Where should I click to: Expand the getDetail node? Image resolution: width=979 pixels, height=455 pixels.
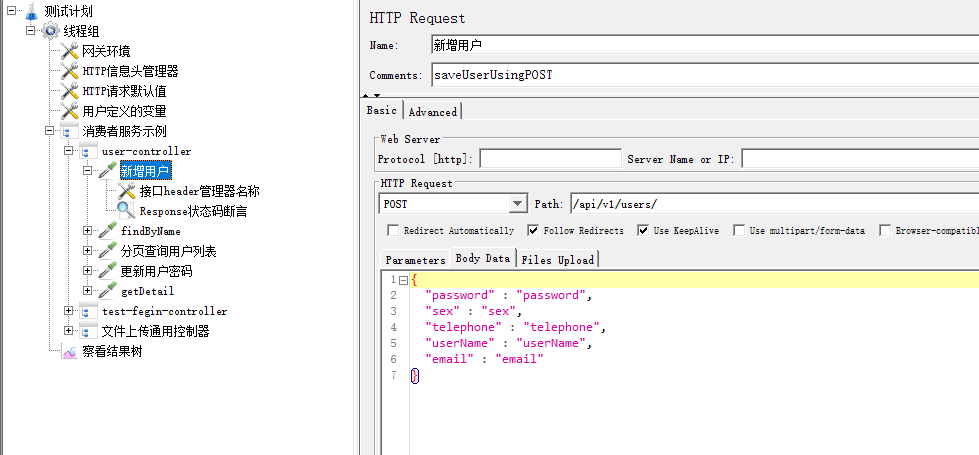pyautogui.click(x=88, y=291)
